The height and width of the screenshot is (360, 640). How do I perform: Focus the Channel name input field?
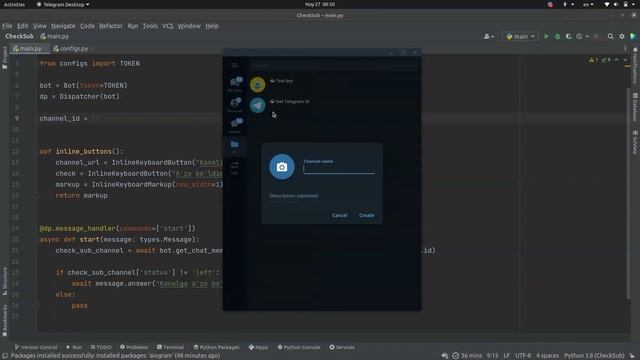coord(339,168)
